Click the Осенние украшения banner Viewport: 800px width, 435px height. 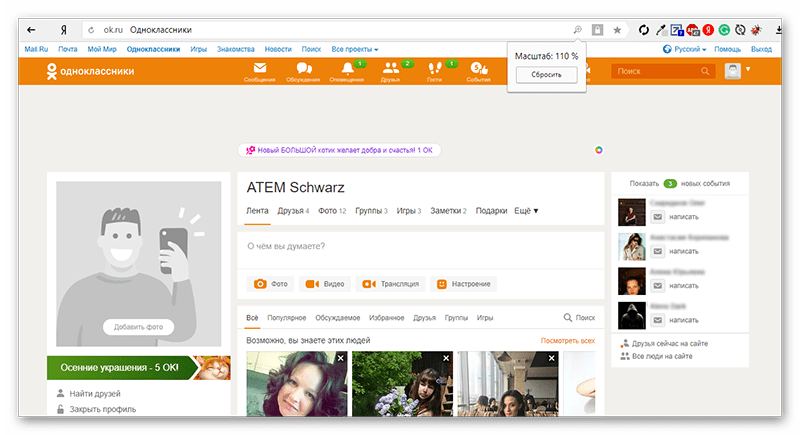(x=138, y=368)
